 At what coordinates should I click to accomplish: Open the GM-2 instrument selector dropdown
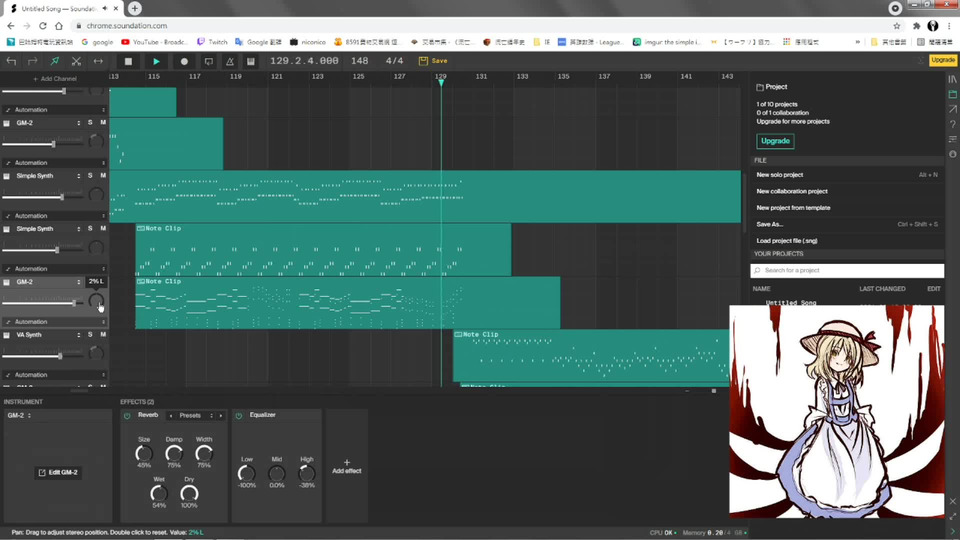point(20,415)
